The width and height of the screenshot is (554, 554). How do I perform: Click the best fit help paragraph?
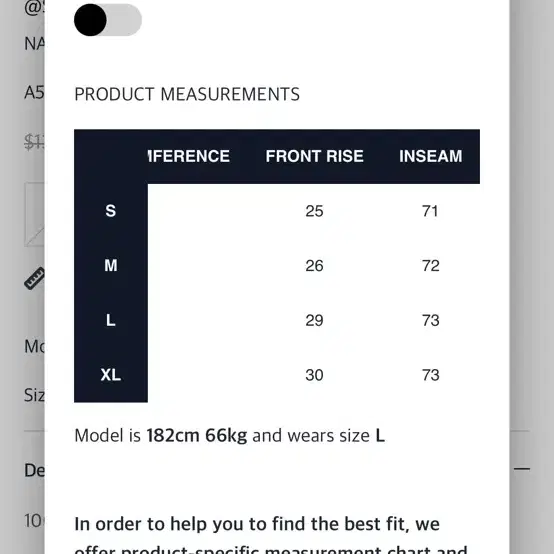271,534
